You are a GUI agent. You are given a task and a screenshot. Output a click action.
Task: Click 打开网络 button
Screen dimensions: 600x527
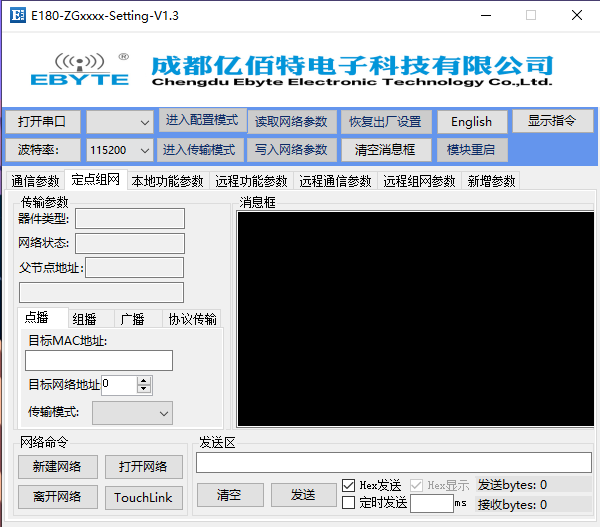coord(144,467)
